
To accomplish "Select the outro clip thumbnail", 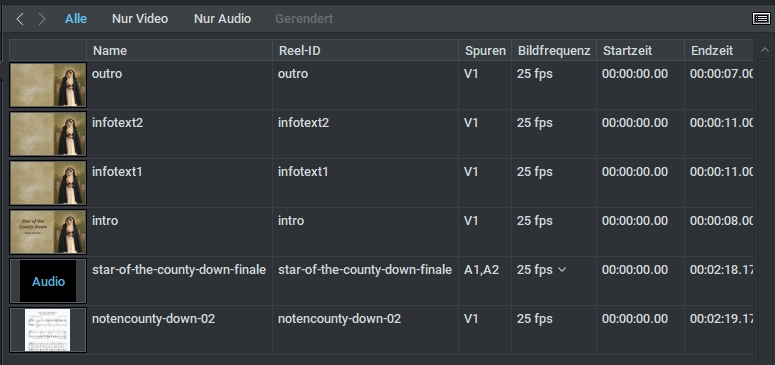I will (48, 85).
